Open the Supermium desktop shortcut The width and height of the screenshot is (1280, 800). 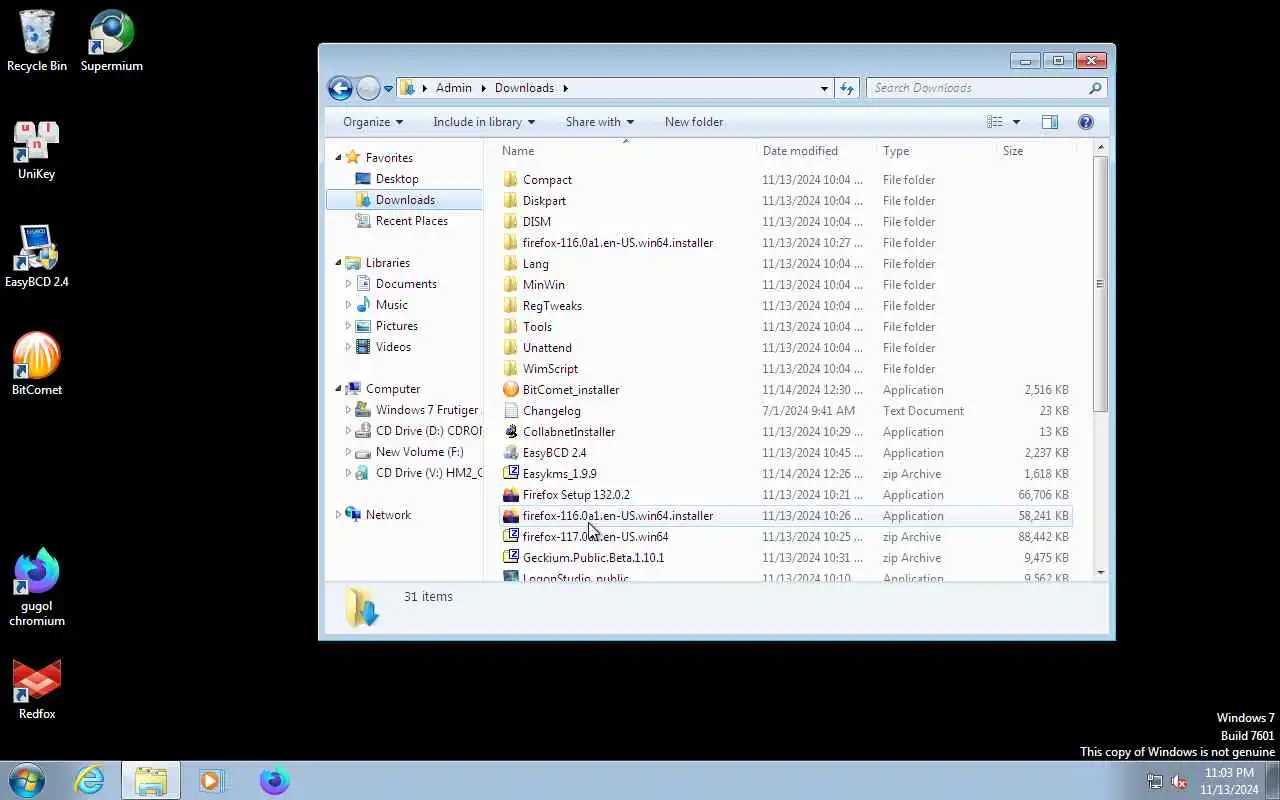pos(111,41)
